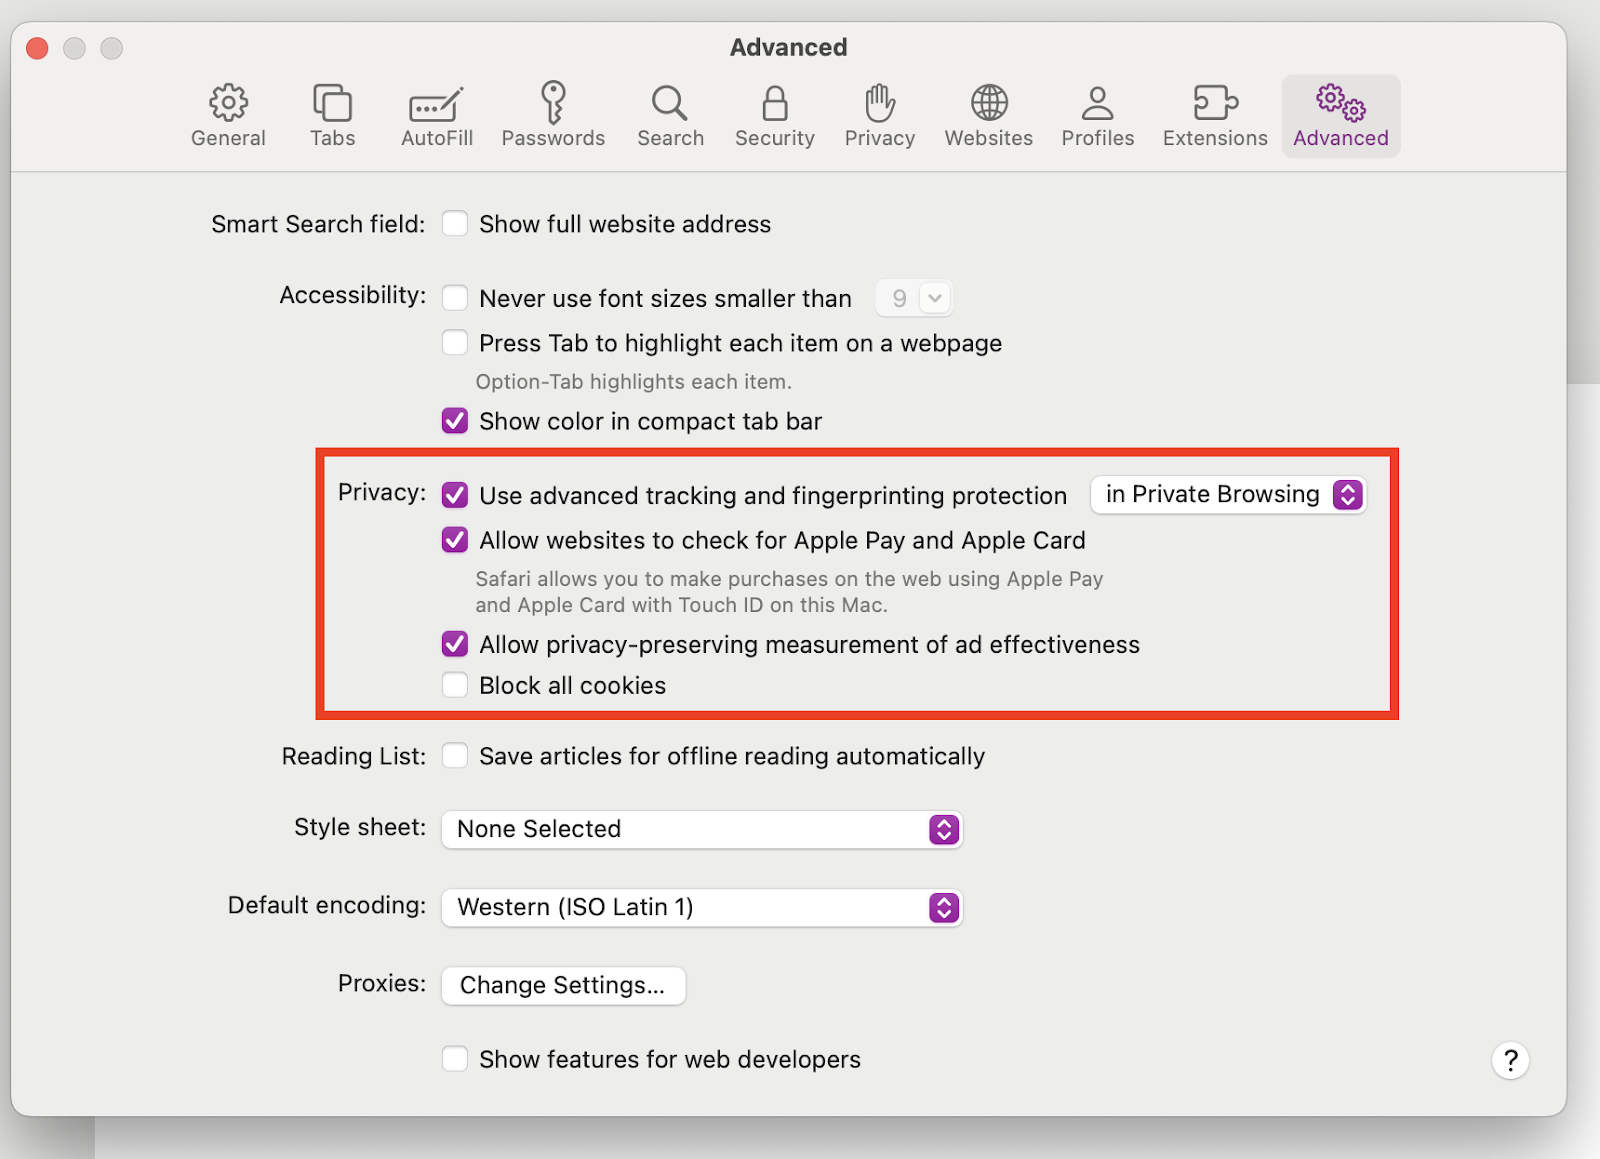Disable Show color in compact tab bar
The height and width of the screenshot is (1159, 1600).
pos(455,421)
